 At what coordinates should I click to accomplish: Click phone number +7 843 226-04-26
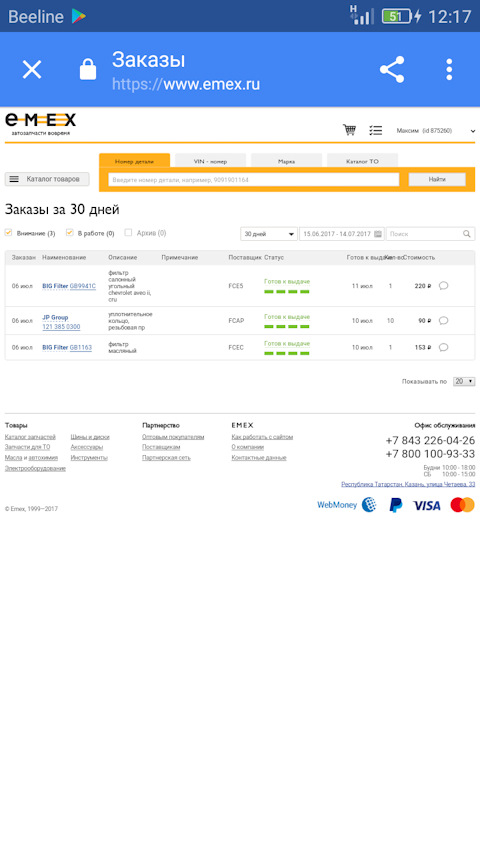tap(430, 440)
